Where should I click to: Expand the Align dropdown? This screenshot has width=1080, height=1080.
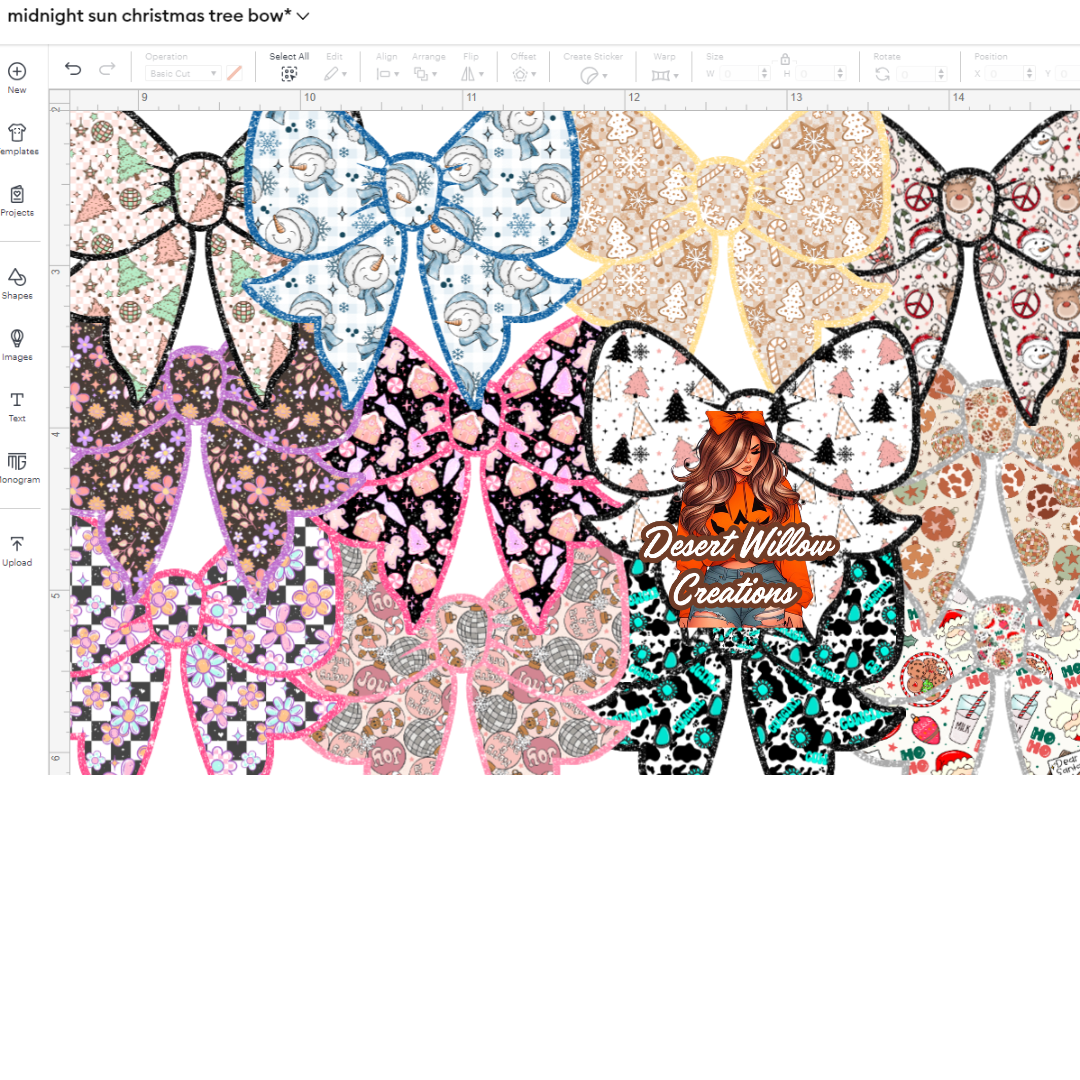pos(387,74)
